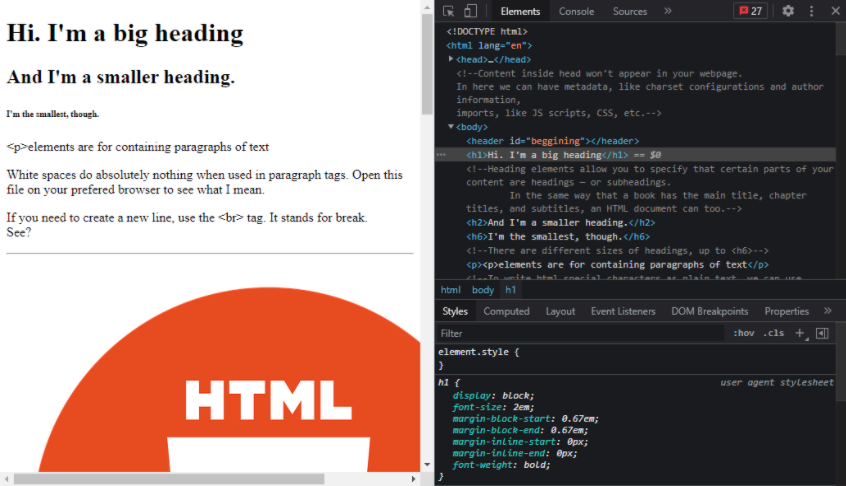The width and height of the screenshot is (846, 486).
Task: Click the horizontal scrollbar right arrow
Action: (414, 479)
